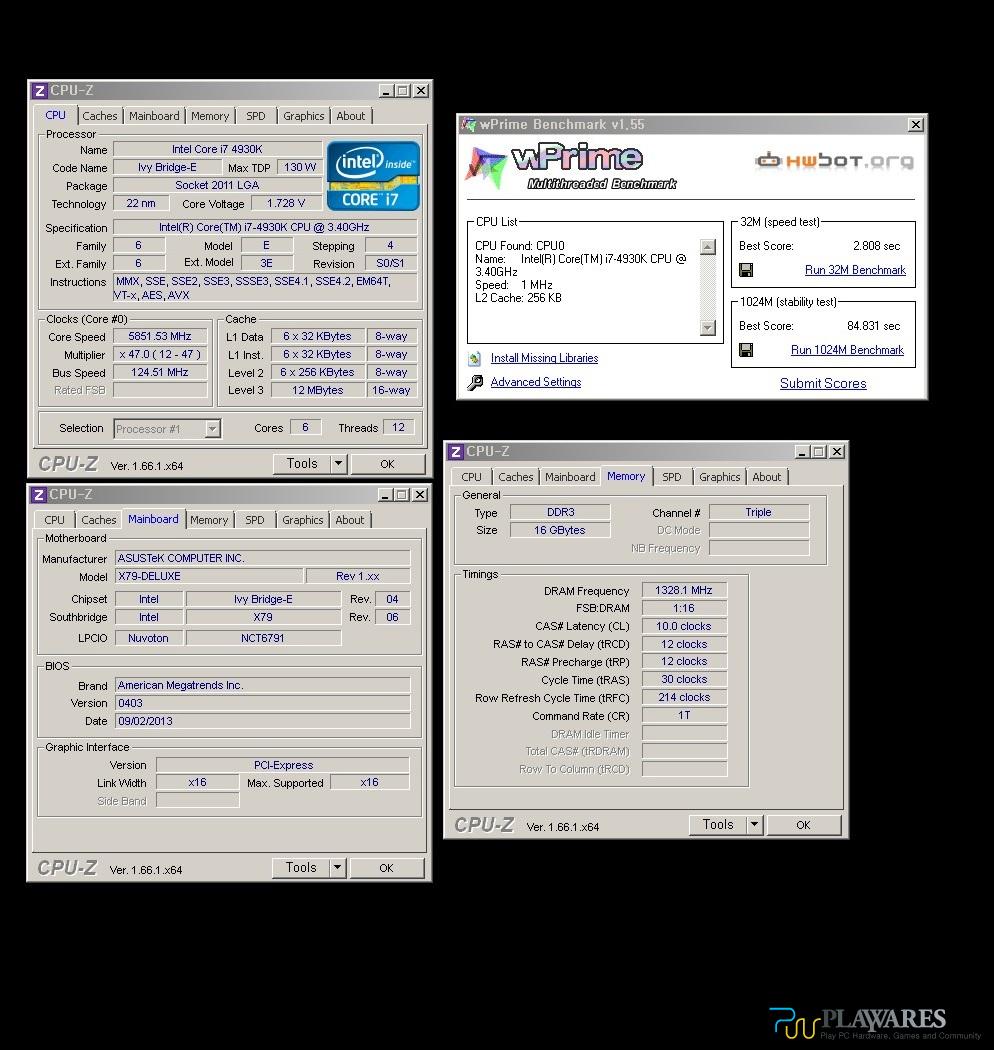Minimize the CPU-Z processor window
Image resolution: width=994 pixels, height=1050 pixels.
click(385, 90)
